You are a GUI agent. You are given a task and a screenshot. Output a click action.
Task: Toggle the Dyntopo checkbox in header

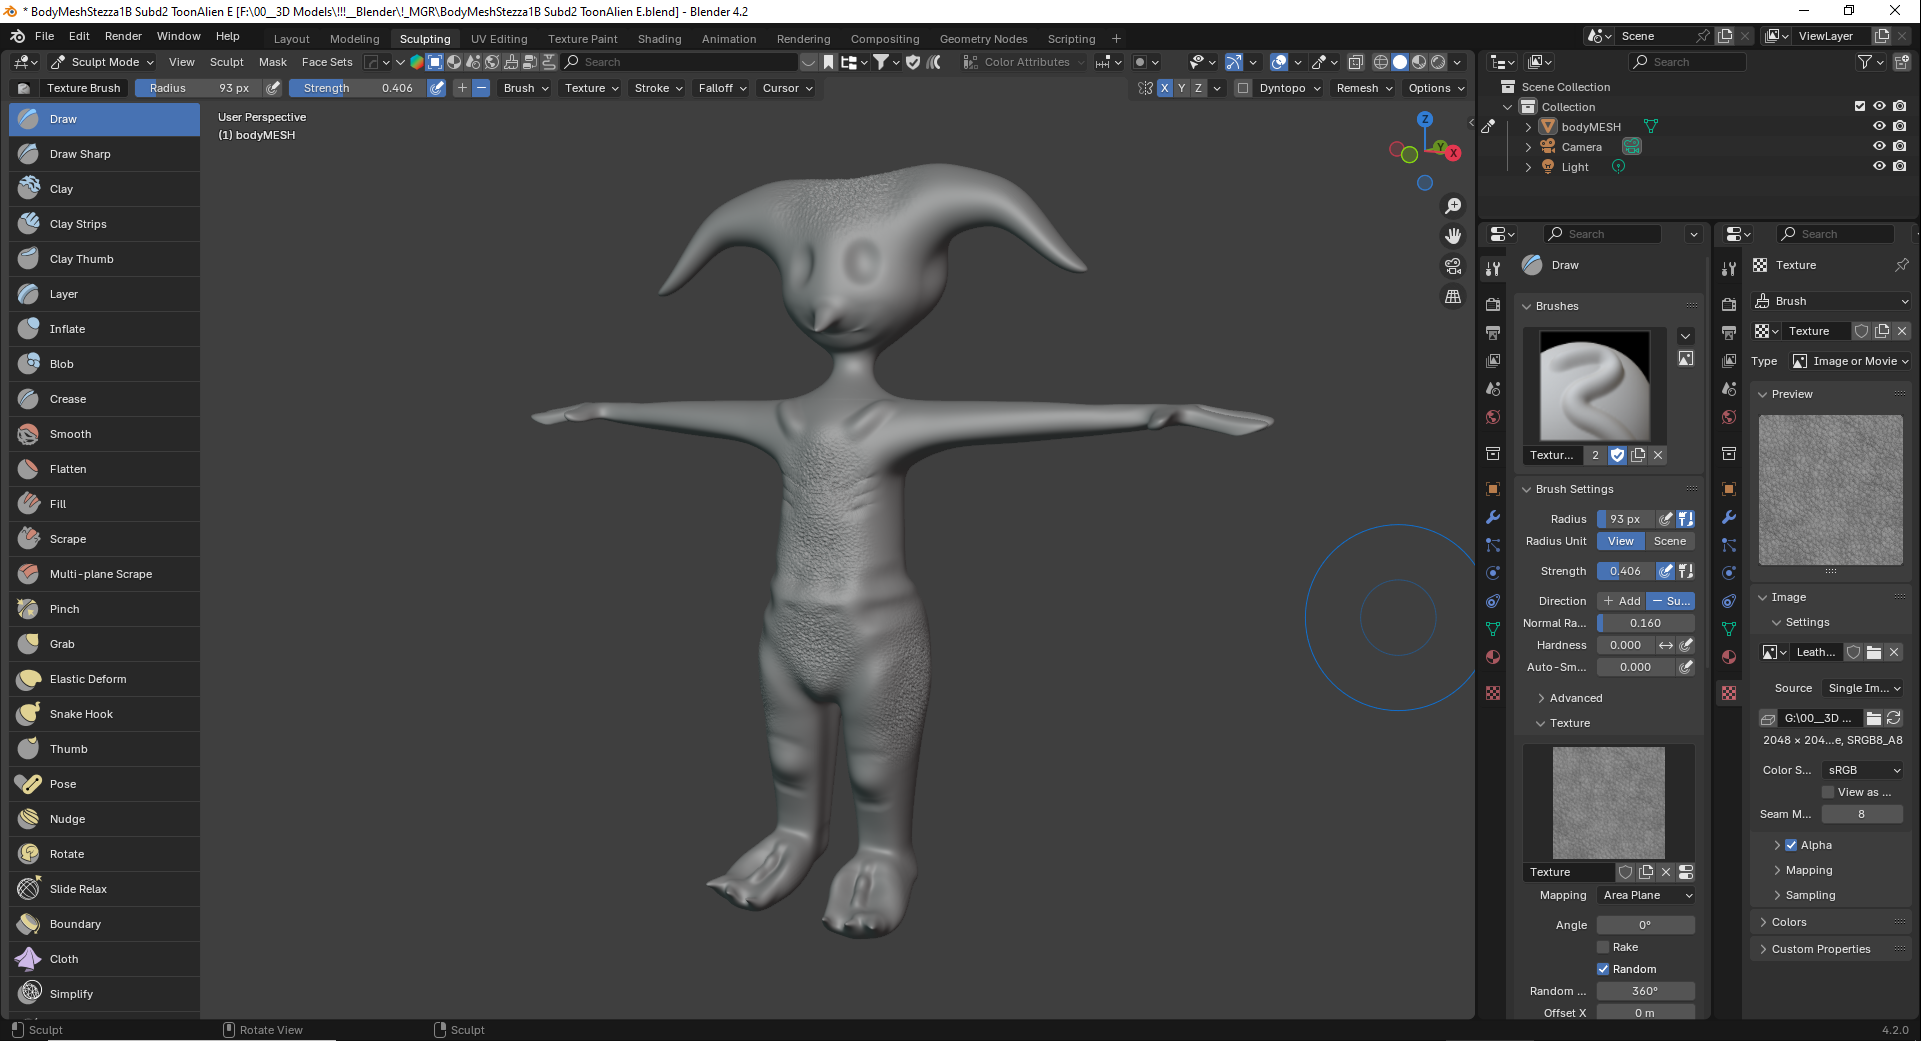(1243, 88)
